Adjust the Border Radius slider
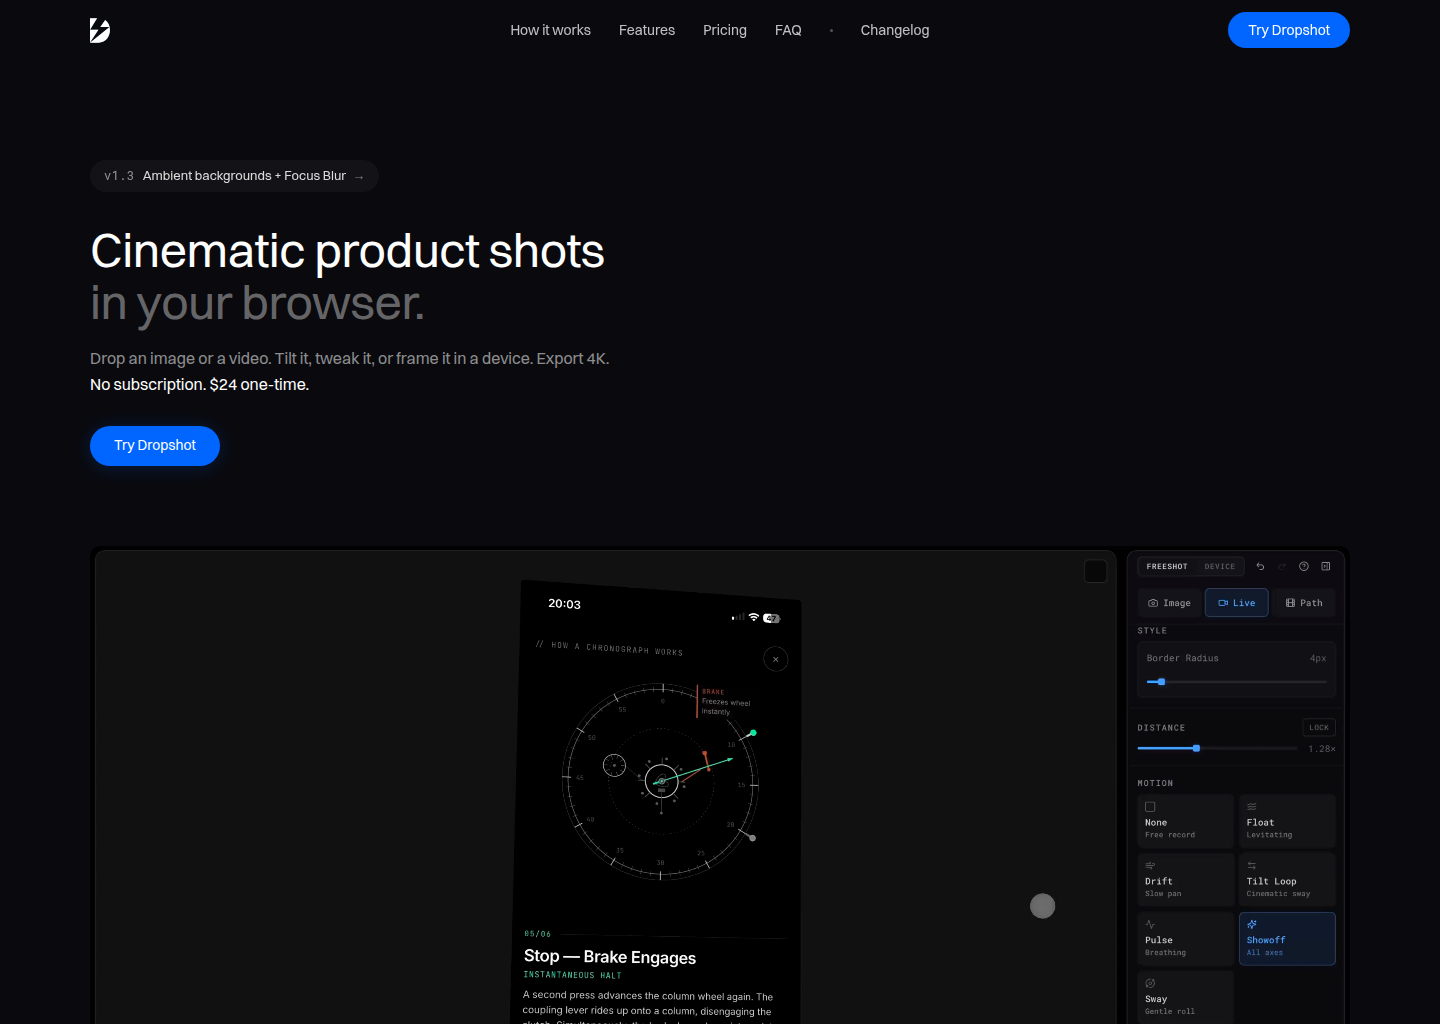Image resolution: width=1440 pixels, height=1024 pixels. (x=1237, y=682)
